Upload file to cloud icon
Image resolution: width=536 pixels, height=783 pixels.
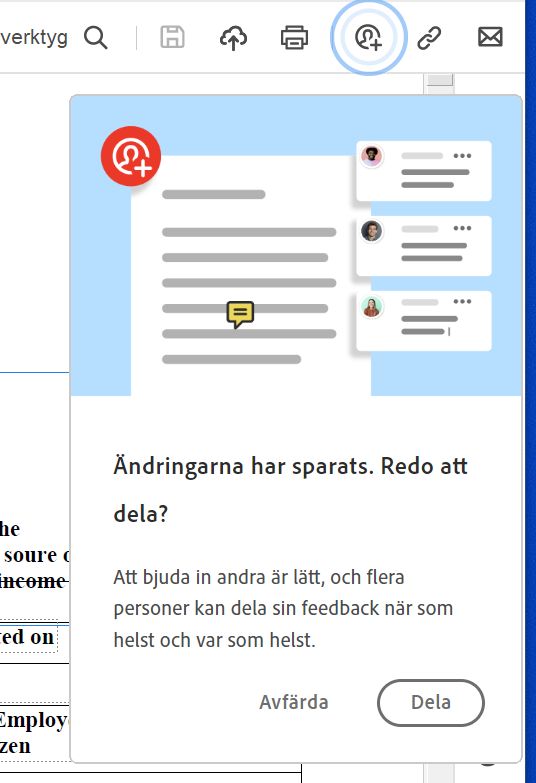pos(233,38)
